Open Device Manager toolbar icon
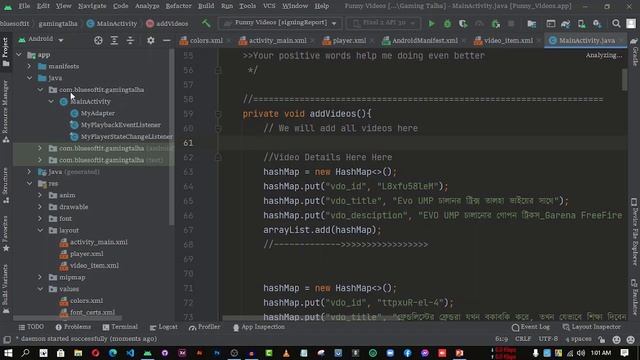 pyautogui.click(x=581, y=24)
